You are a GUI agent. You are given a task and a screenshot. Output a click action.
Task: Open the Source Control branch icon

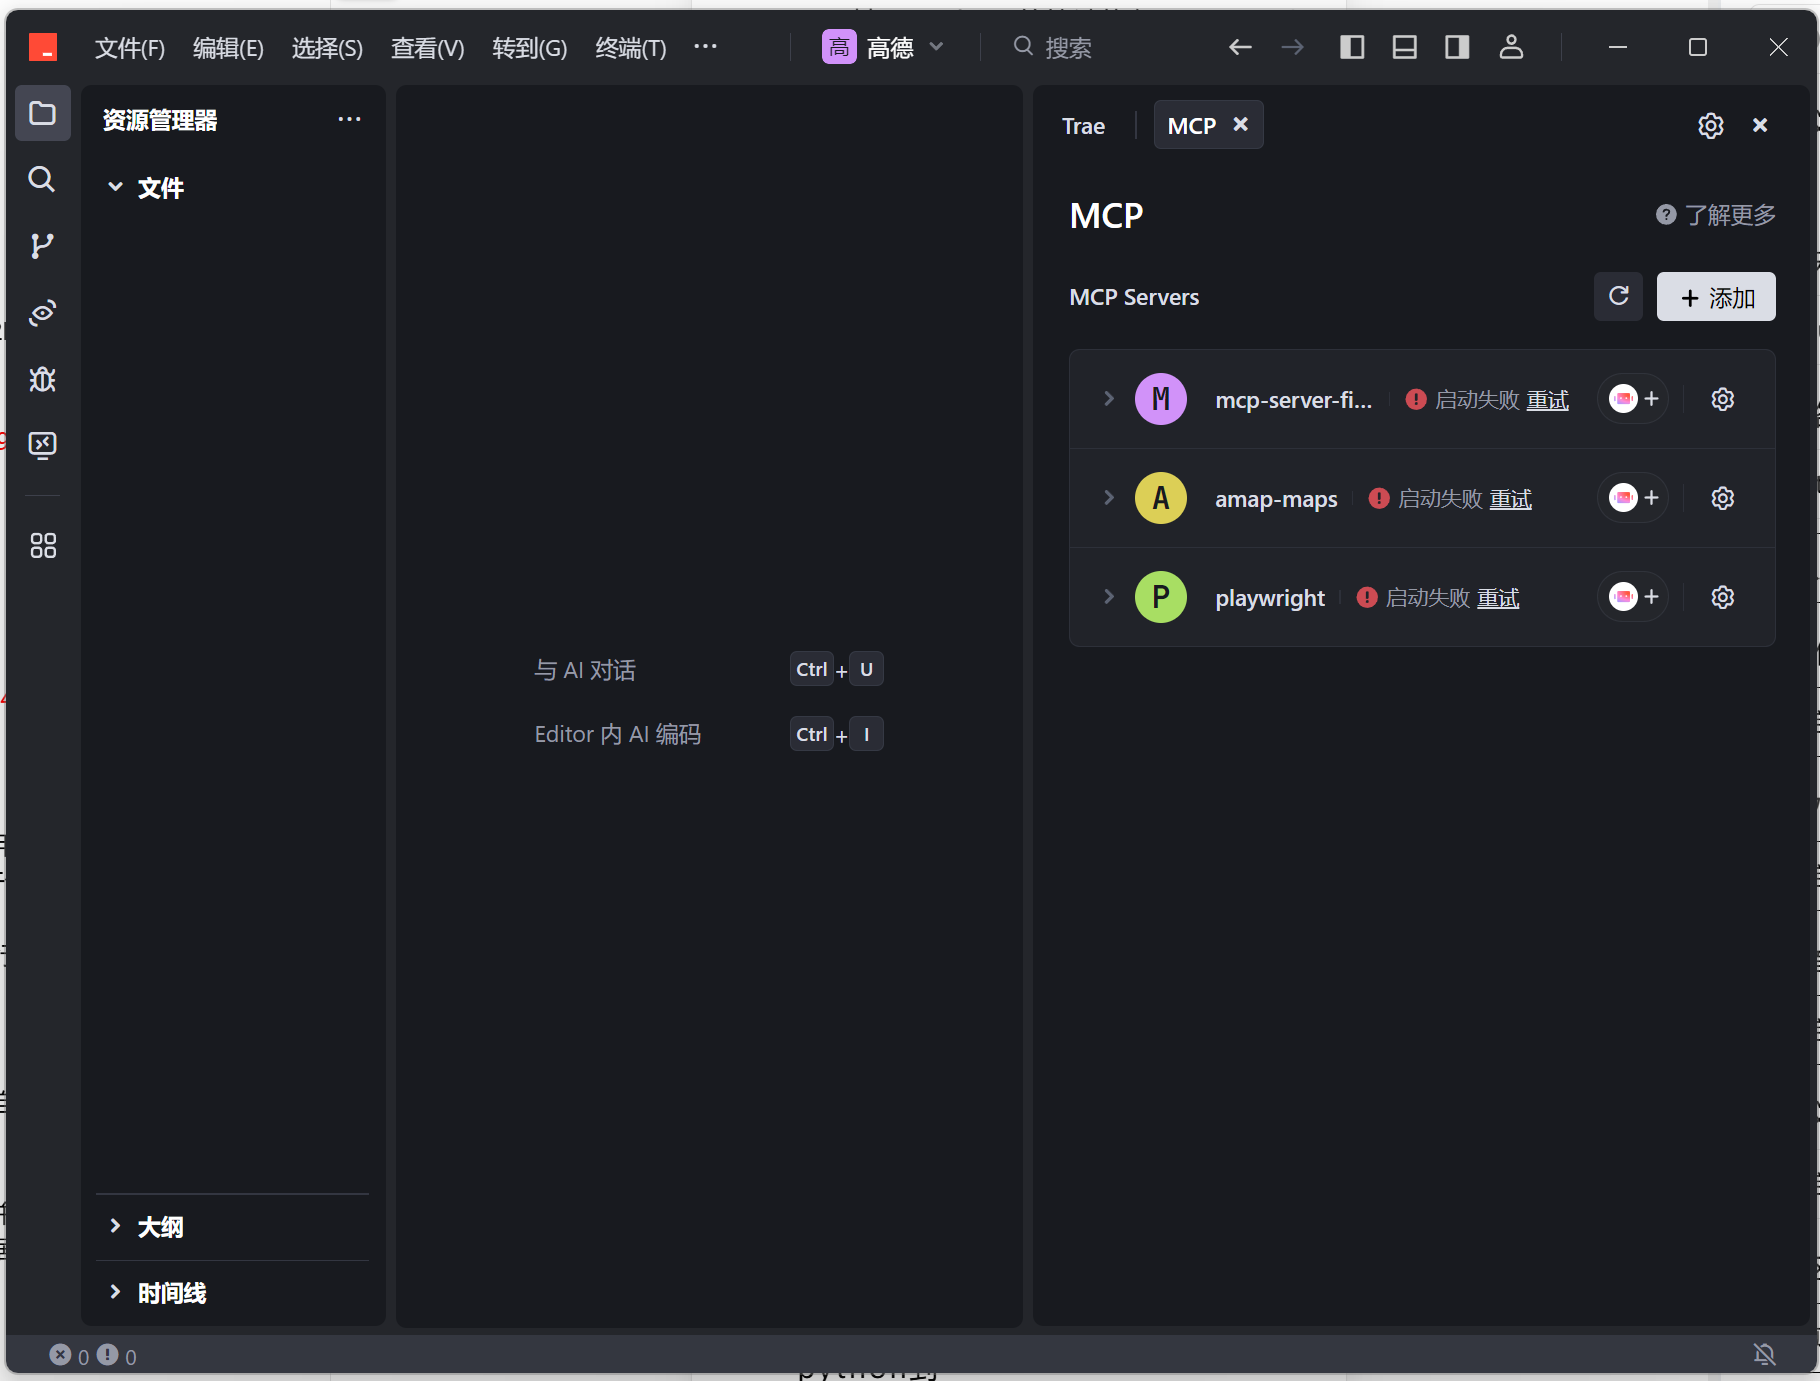tap(42, 246)
